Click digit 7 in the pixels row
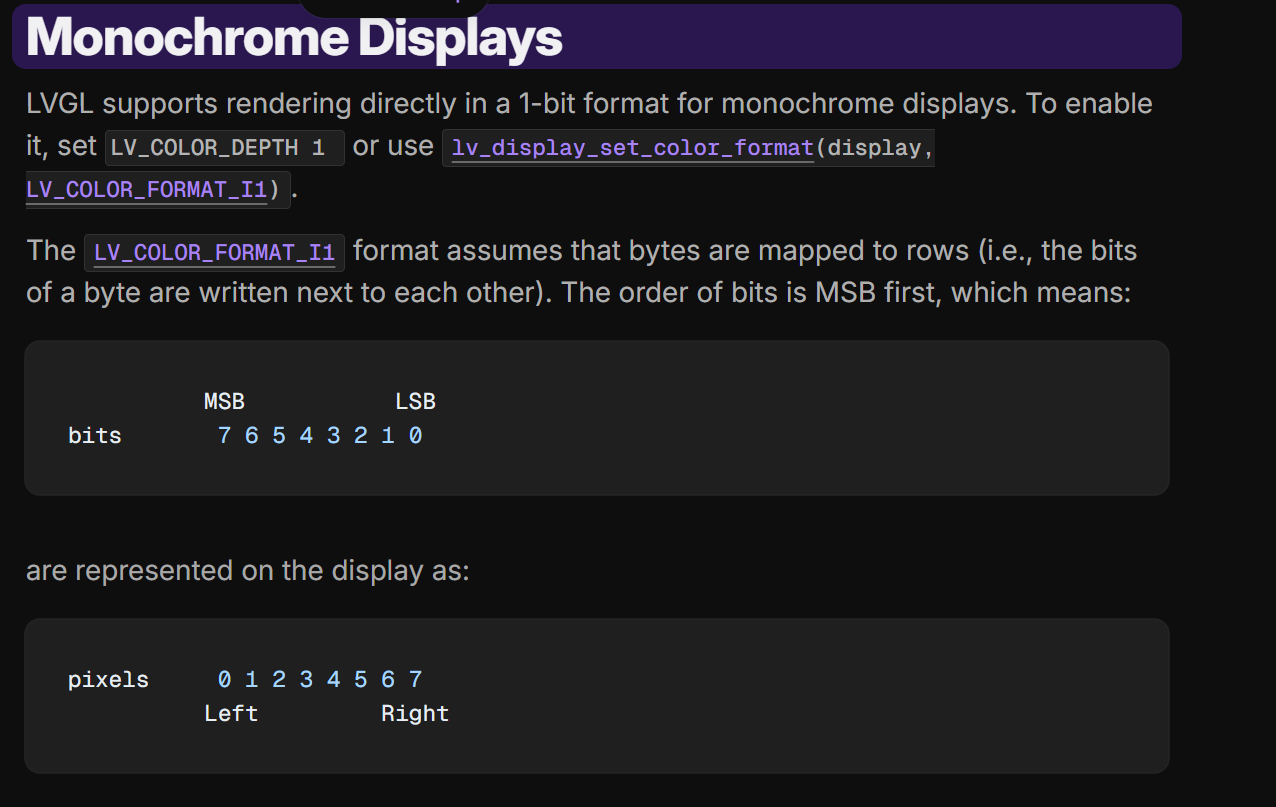1276x807 pixels. tap(415, 680)
